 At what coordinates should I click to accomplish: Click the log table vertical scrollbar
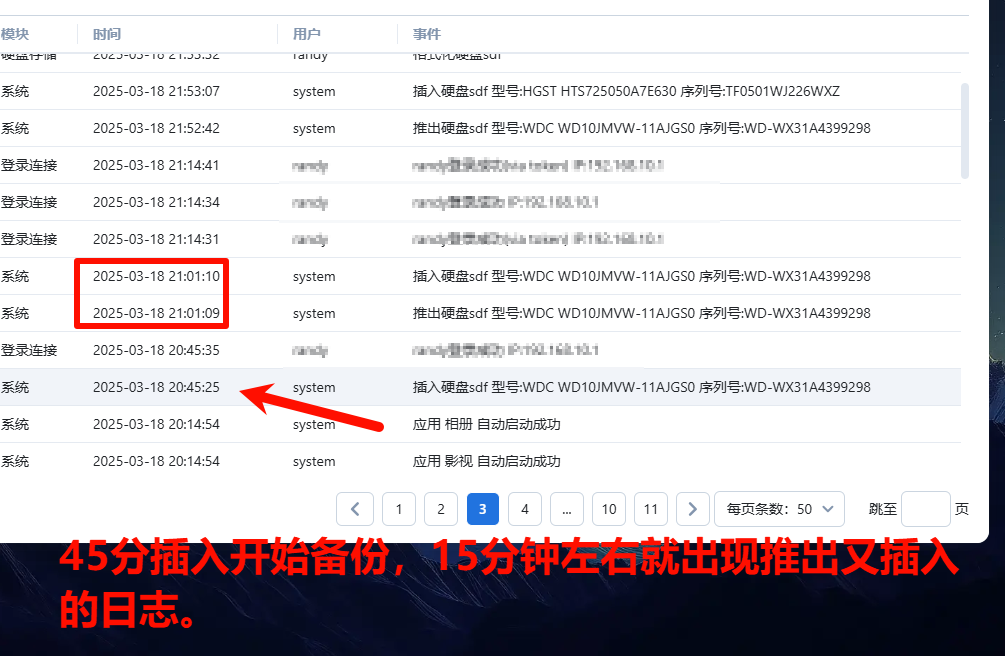(x=965, y=131)
